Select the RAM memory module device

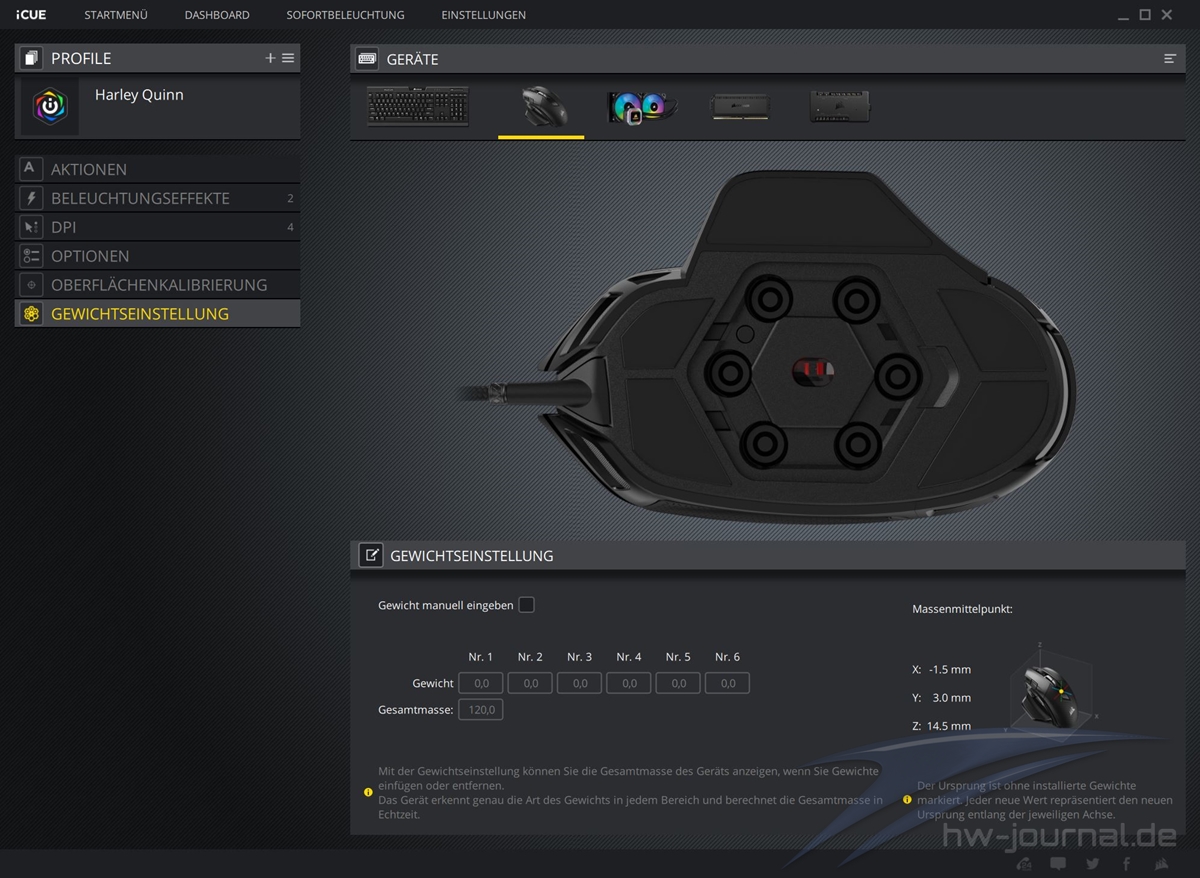pyautogui.click(x=740, y=106)
